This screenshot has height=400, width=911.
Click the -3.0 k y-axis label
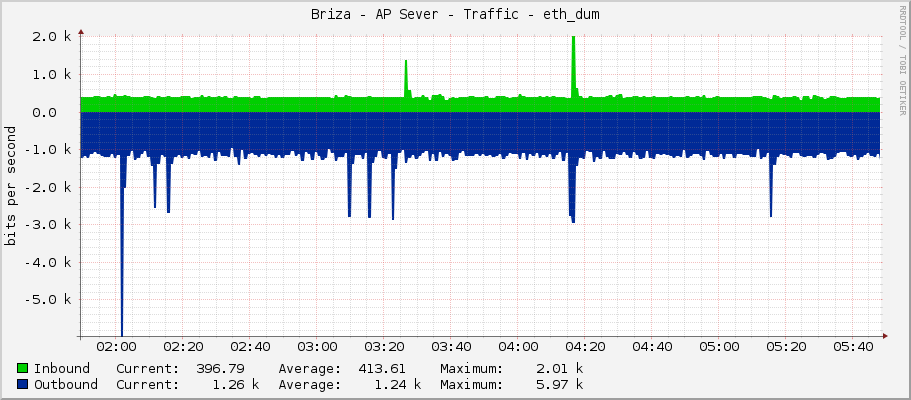[x=48, y=224]
